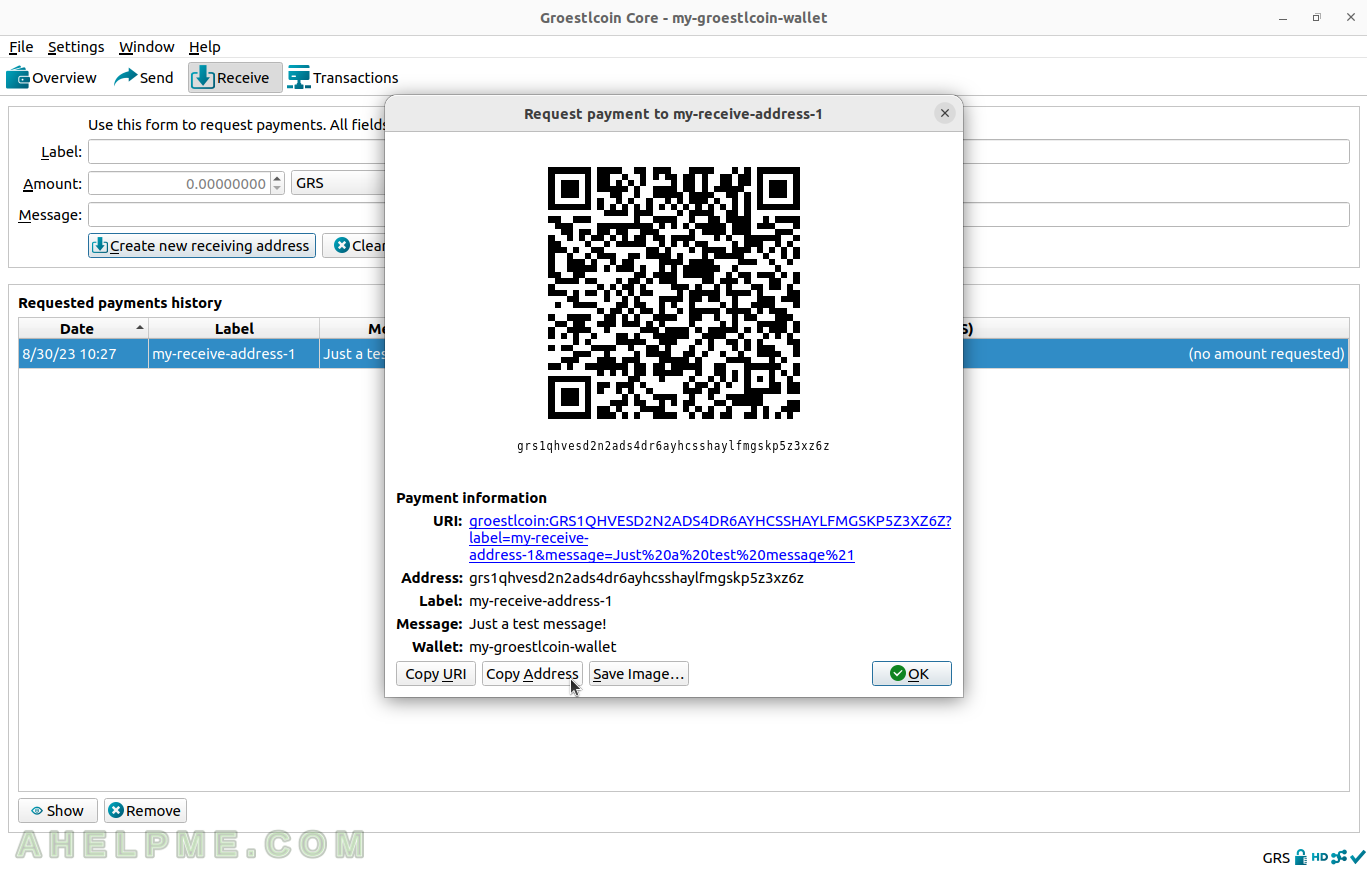Decrease amount with stepper down arrow
1367x872 pixels.
click(277, 189)
